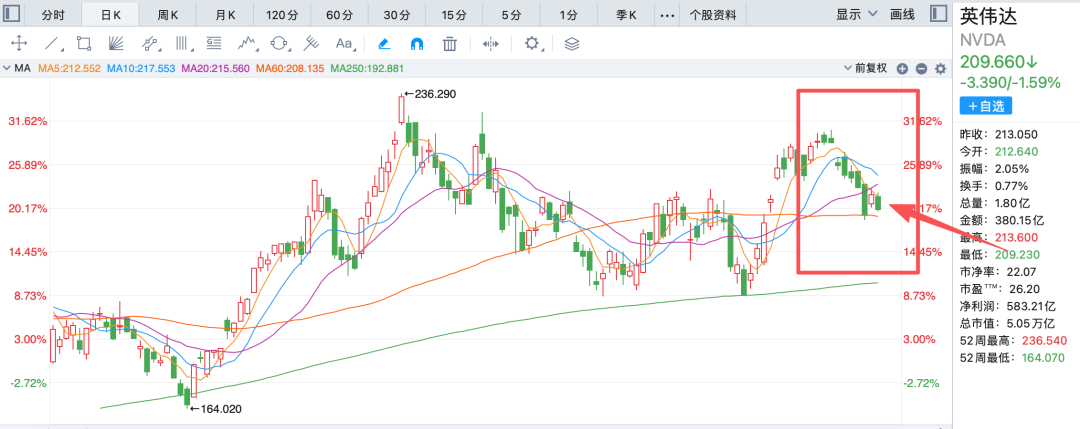This screenshot has height=429, width=1080.
Task: Open the 个股资料 stock info tab
Action: click(712, 14)
